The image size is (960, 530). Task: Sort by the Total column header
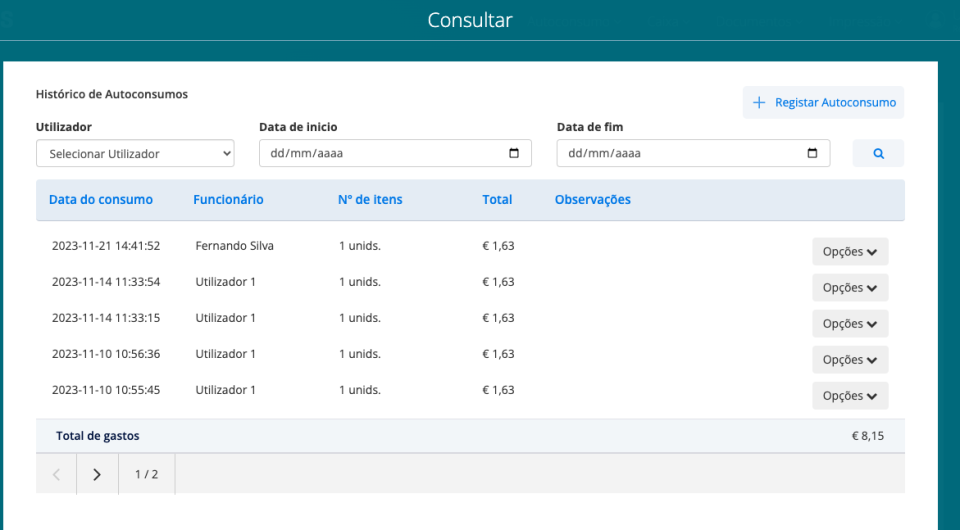497,200
